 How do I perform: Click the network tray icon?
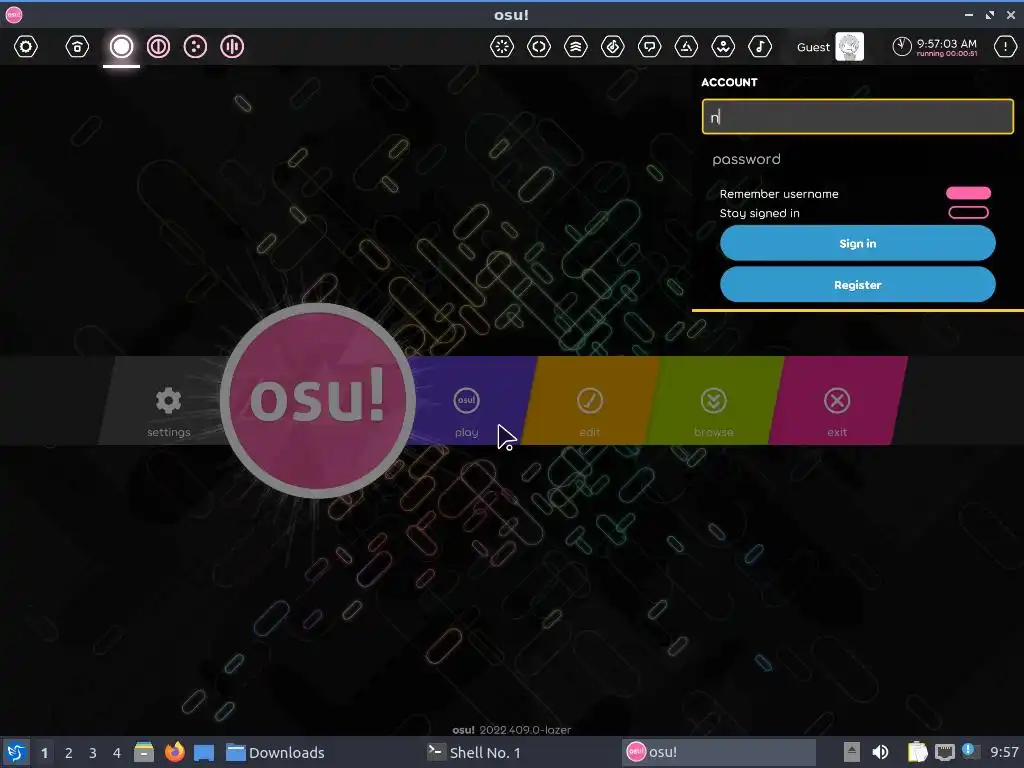click(944, 753)
